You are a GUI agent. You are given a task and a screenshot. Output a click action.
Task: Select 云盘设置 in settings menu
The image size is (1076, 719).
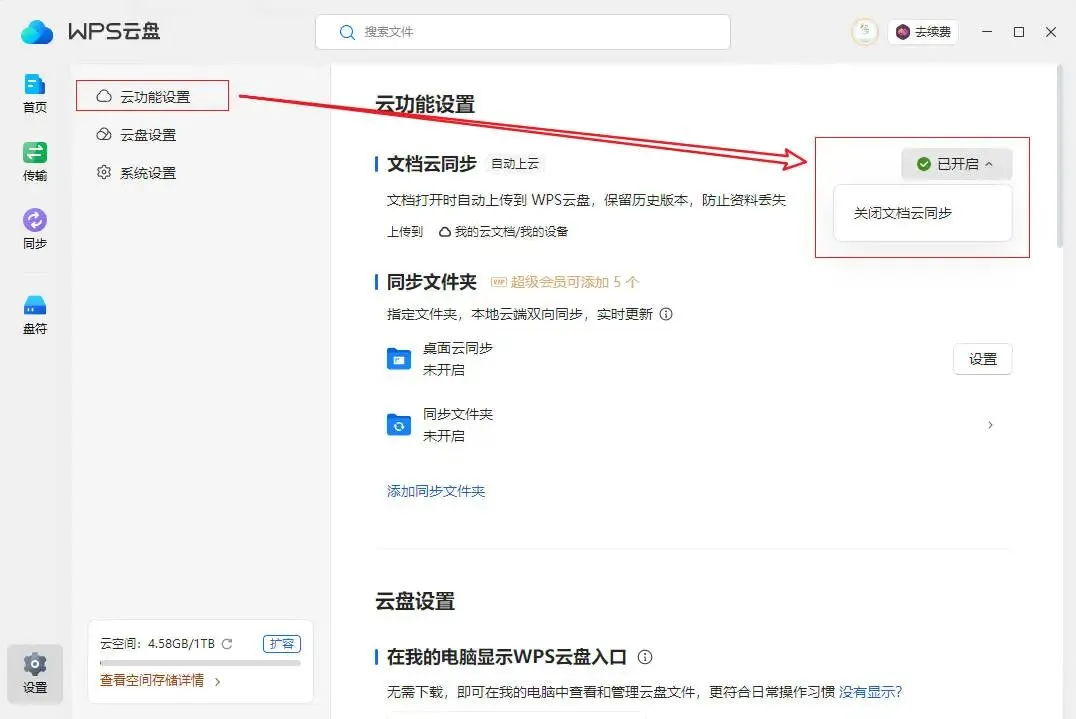pos(136,134)
